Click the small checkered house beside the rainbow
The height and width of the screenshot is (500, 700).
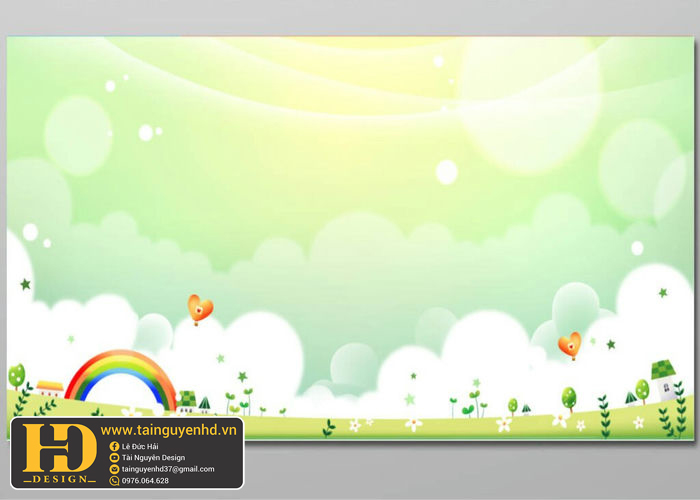tap(186, 399)
